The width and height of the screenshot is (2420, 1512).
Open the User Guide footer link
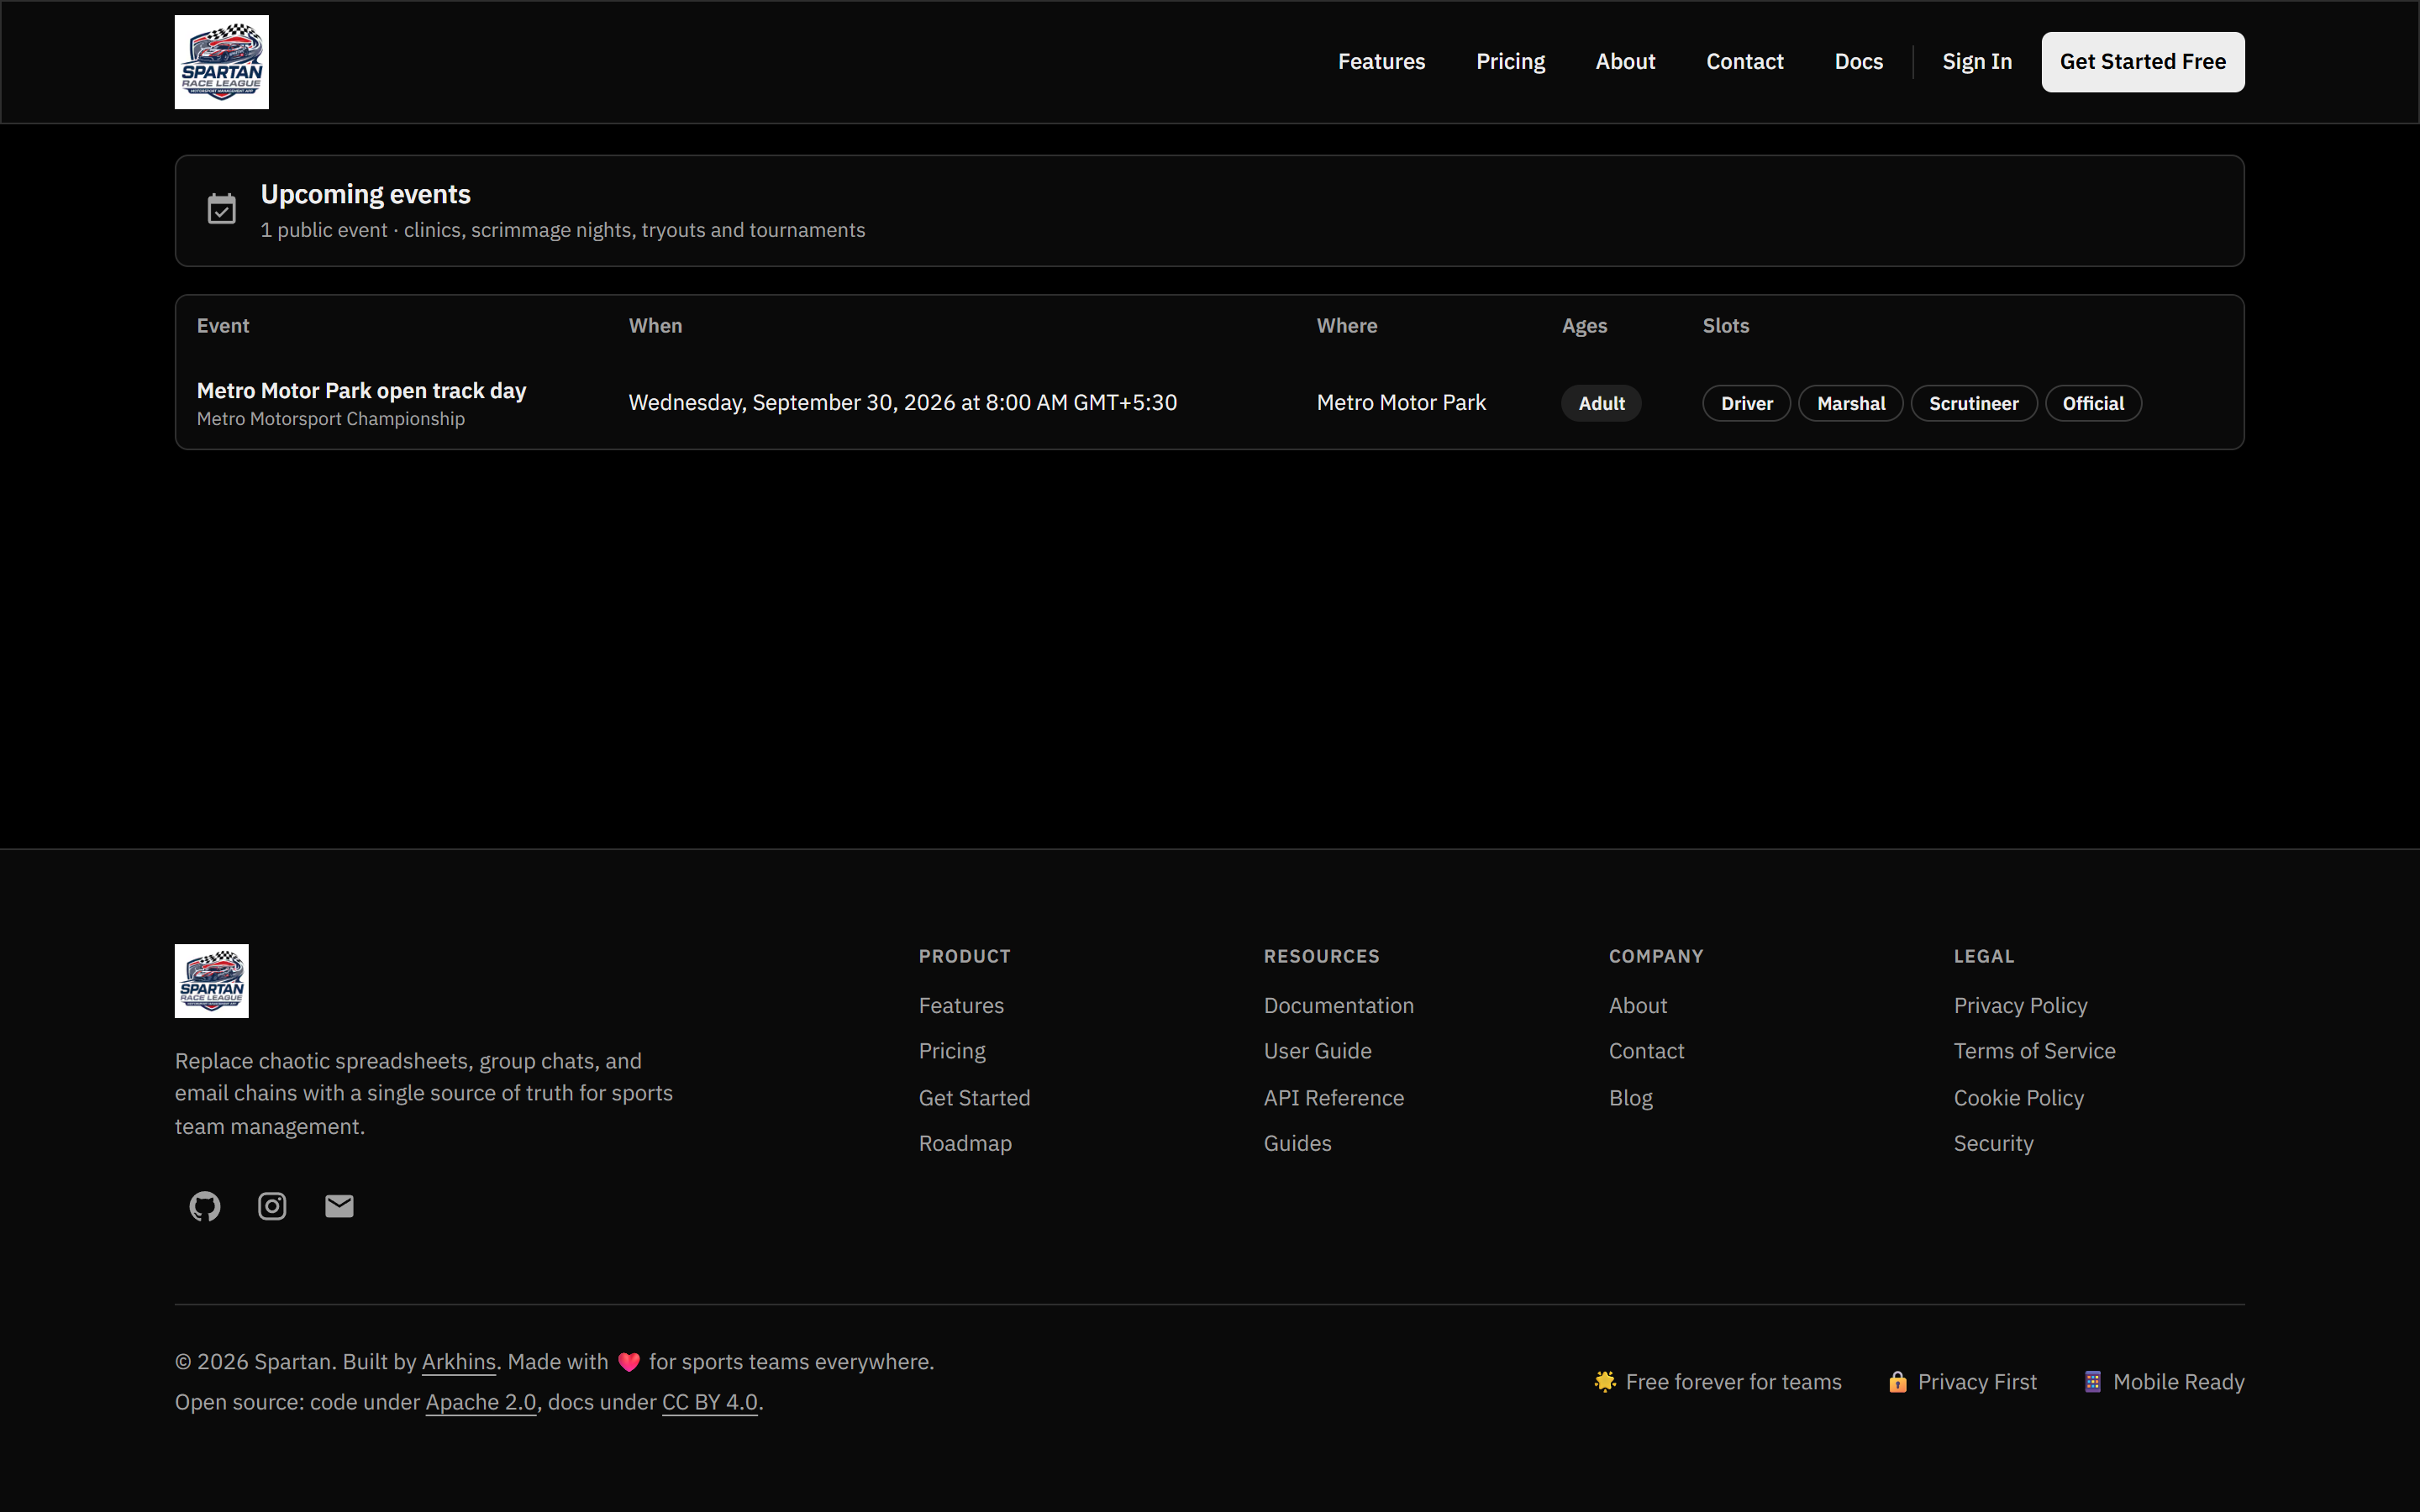pos(1317,1051)
